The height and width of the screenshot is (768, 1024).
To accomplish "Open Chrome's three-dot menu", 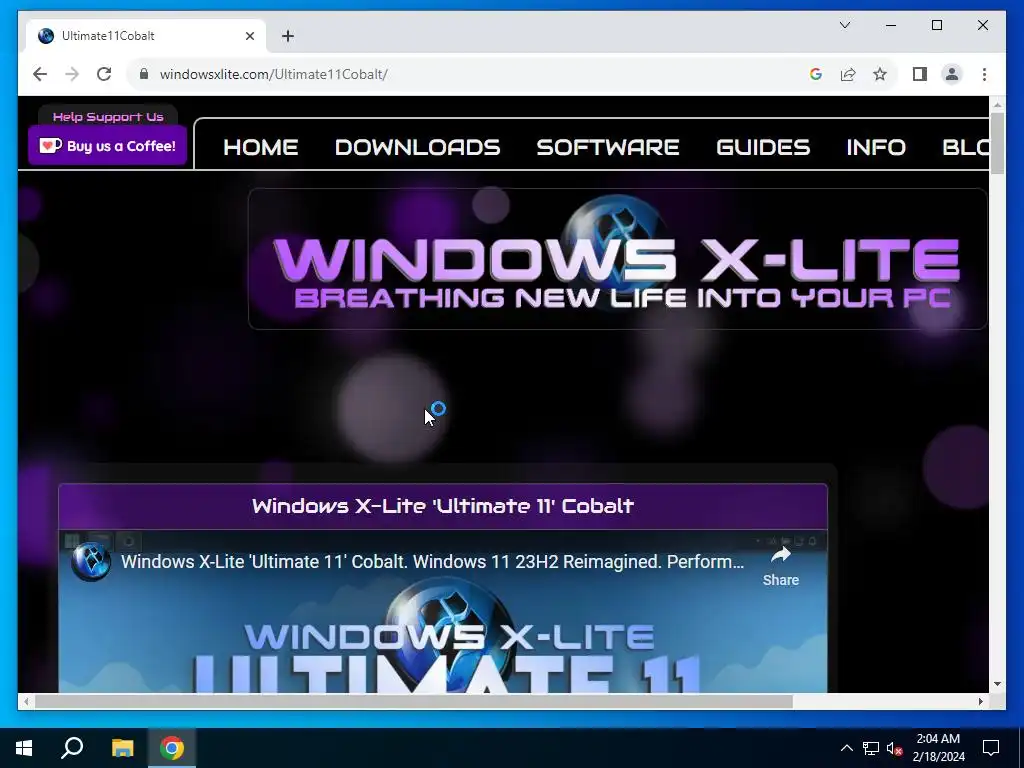I will 984,74.
